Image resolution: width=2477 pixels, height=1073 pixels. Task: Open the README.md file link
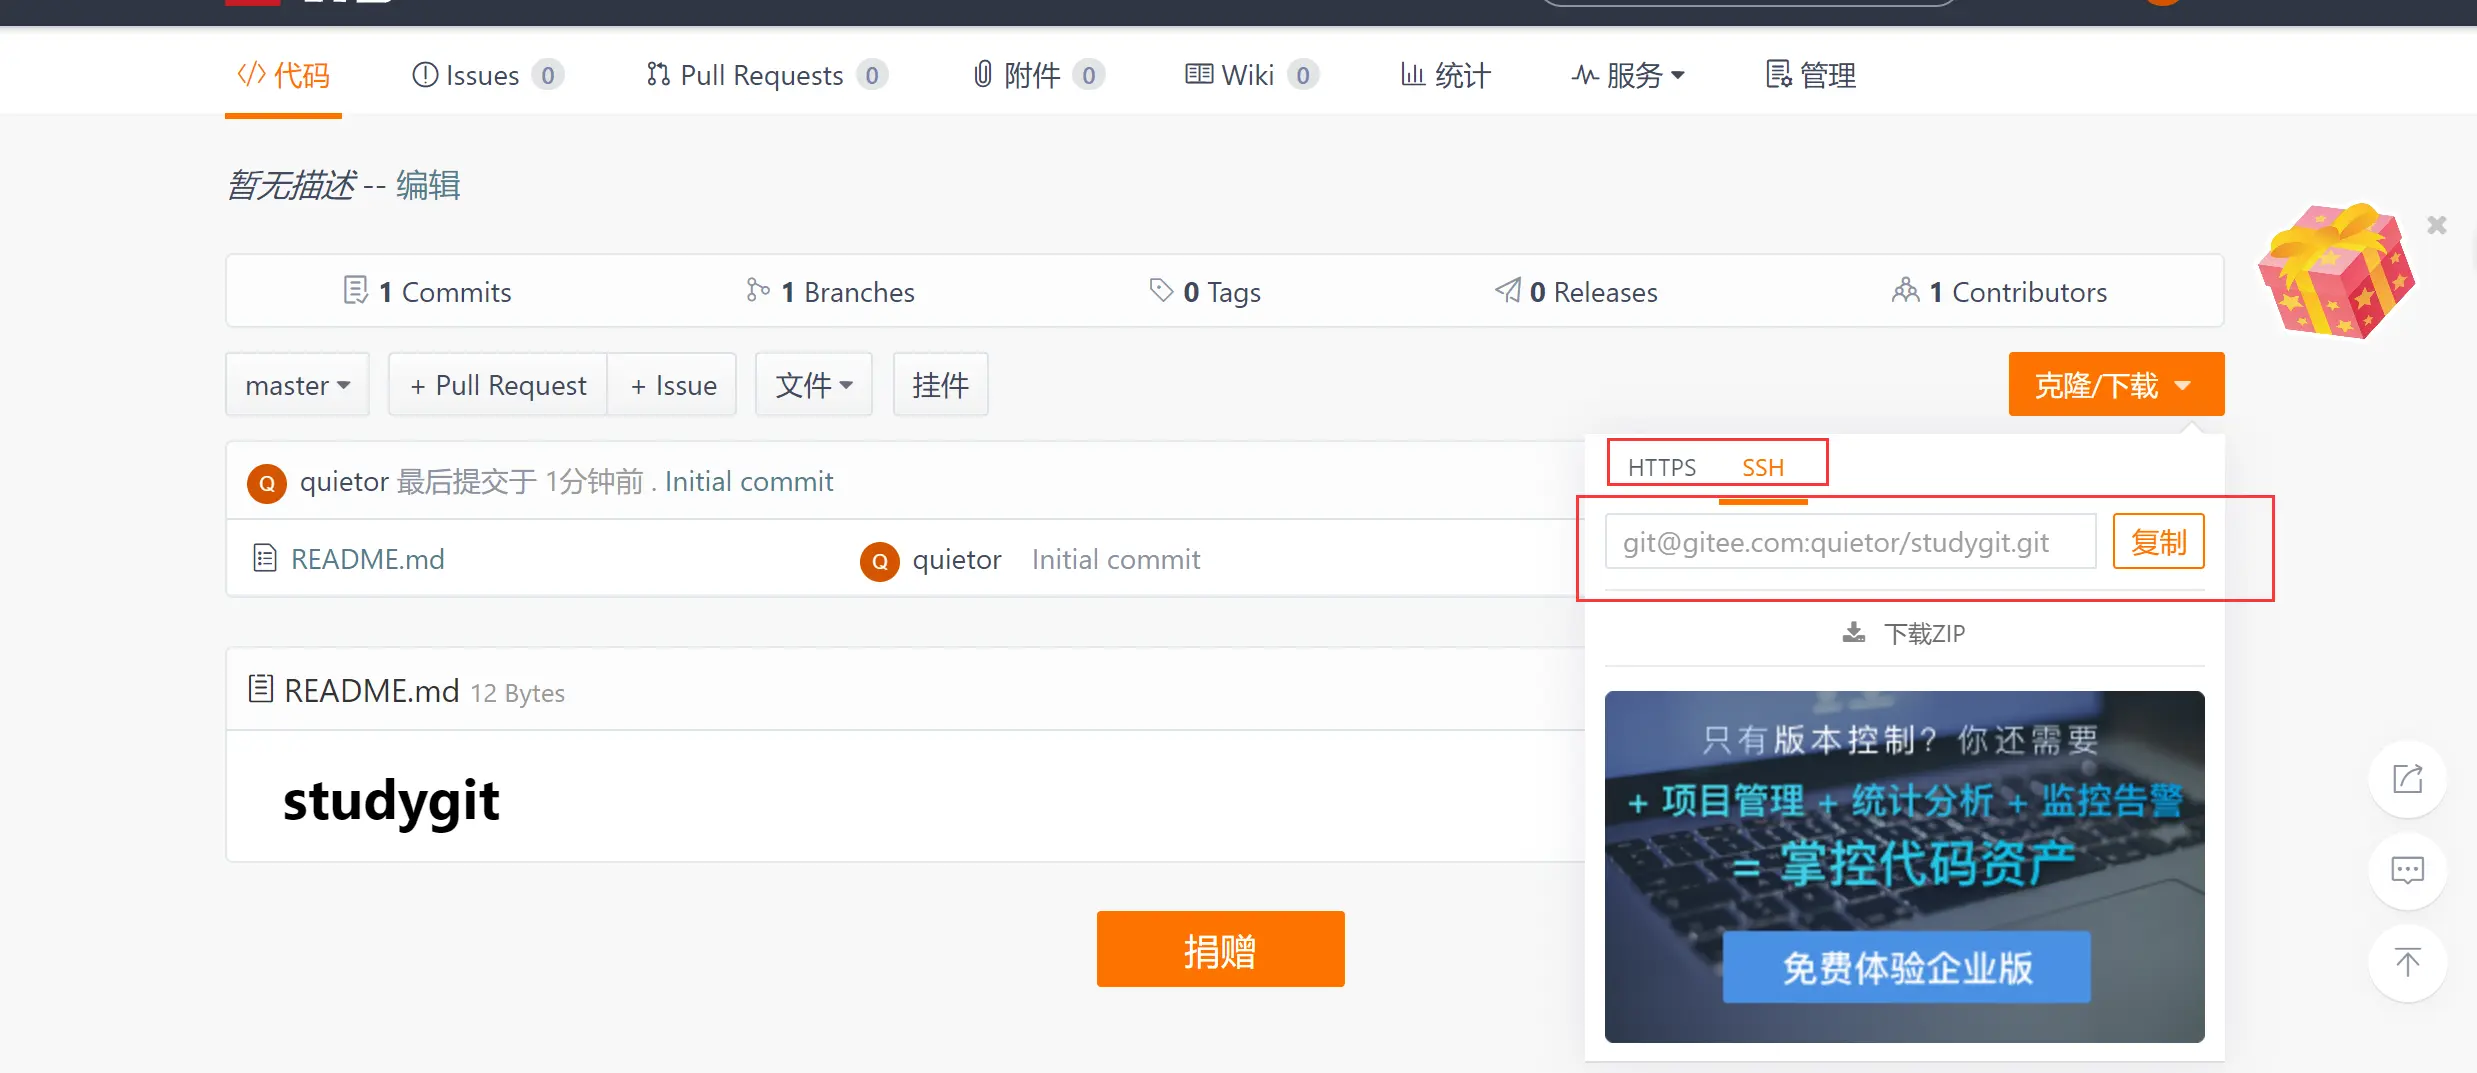(x=368, y=559)
